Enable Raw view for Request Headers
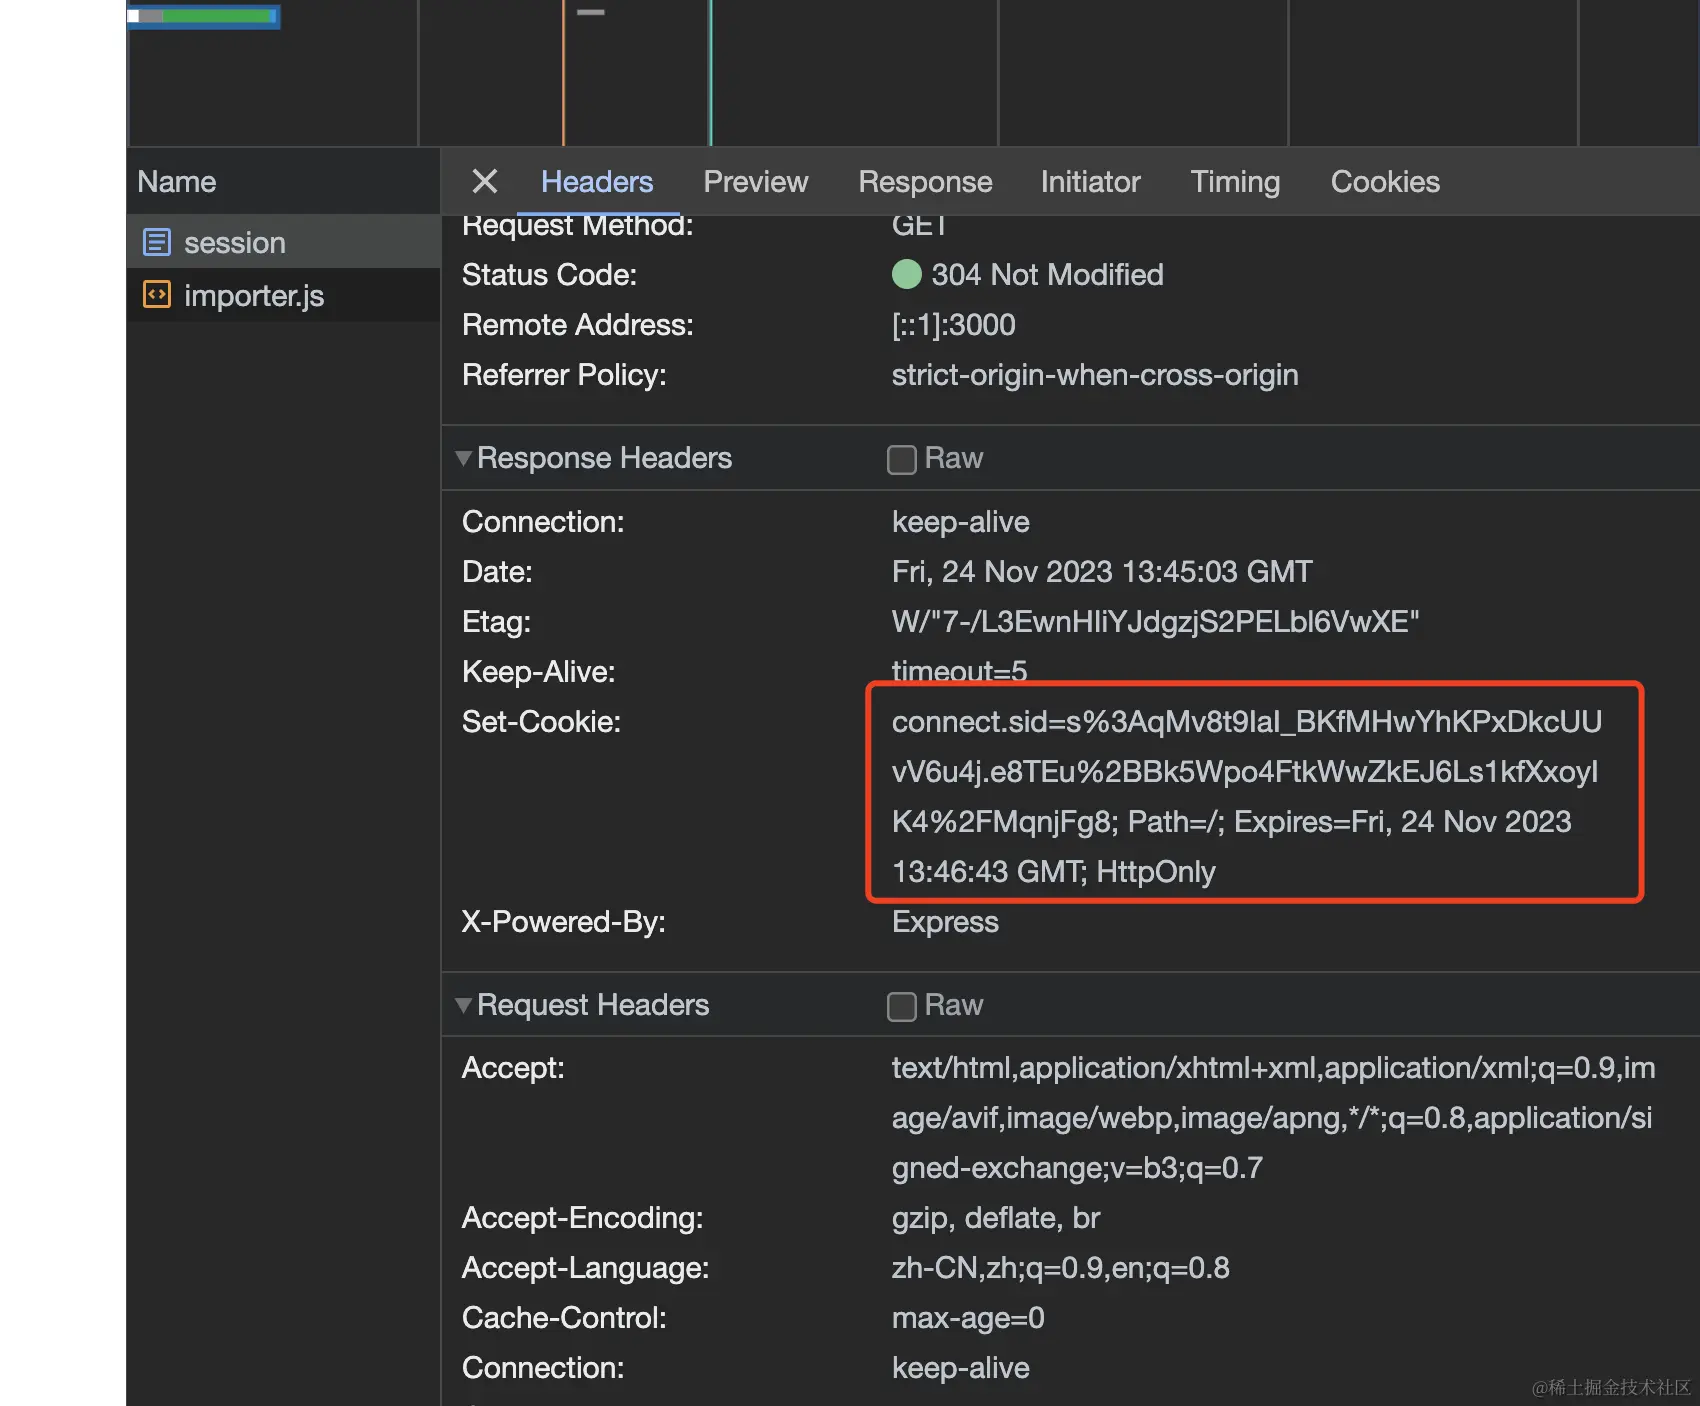 tap(902, 1006)
